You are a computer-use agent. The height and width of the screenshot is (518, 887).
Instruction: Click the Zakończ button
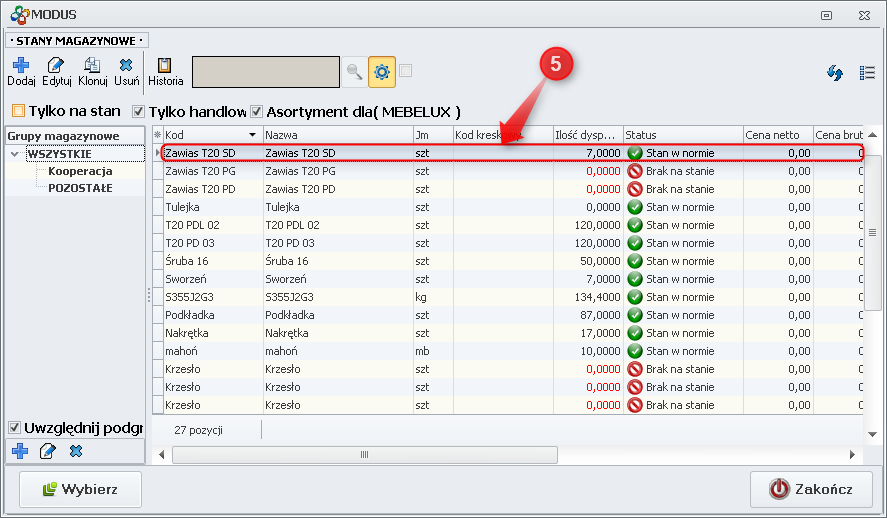811,489
